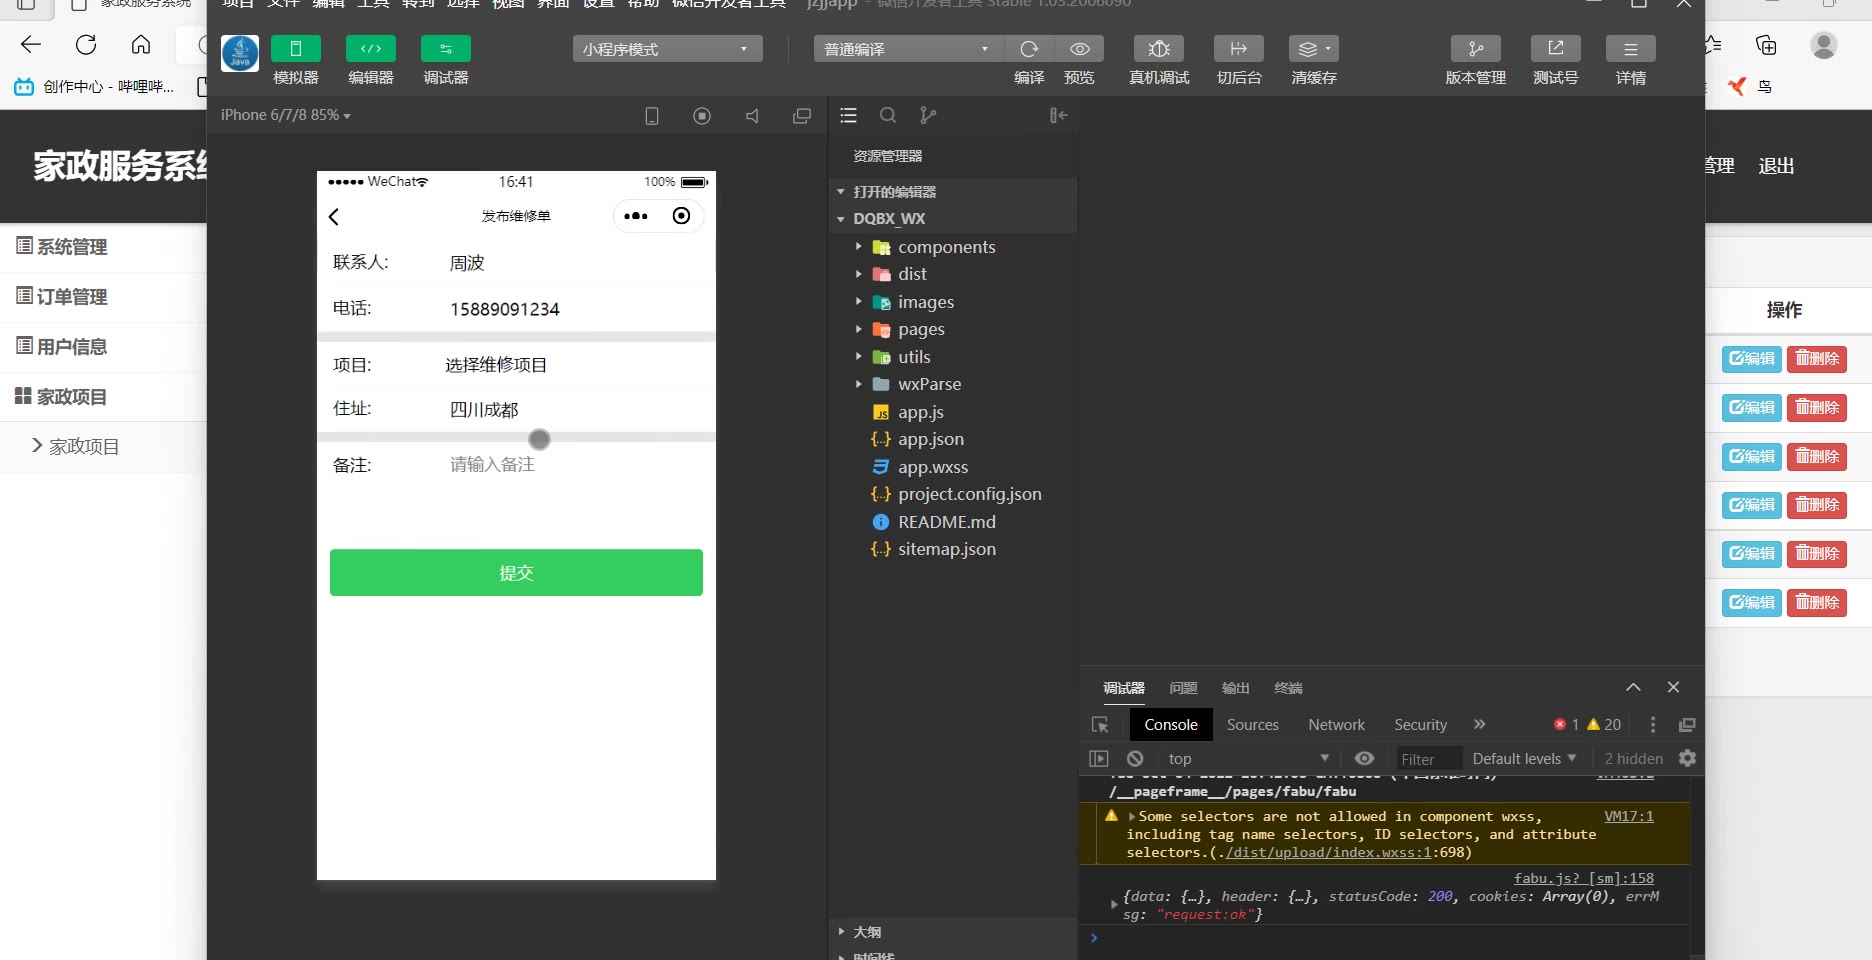The width and height of the screenshot is (1872, 960).
Task: Start real device debugging
Action: click(1159, 49)
